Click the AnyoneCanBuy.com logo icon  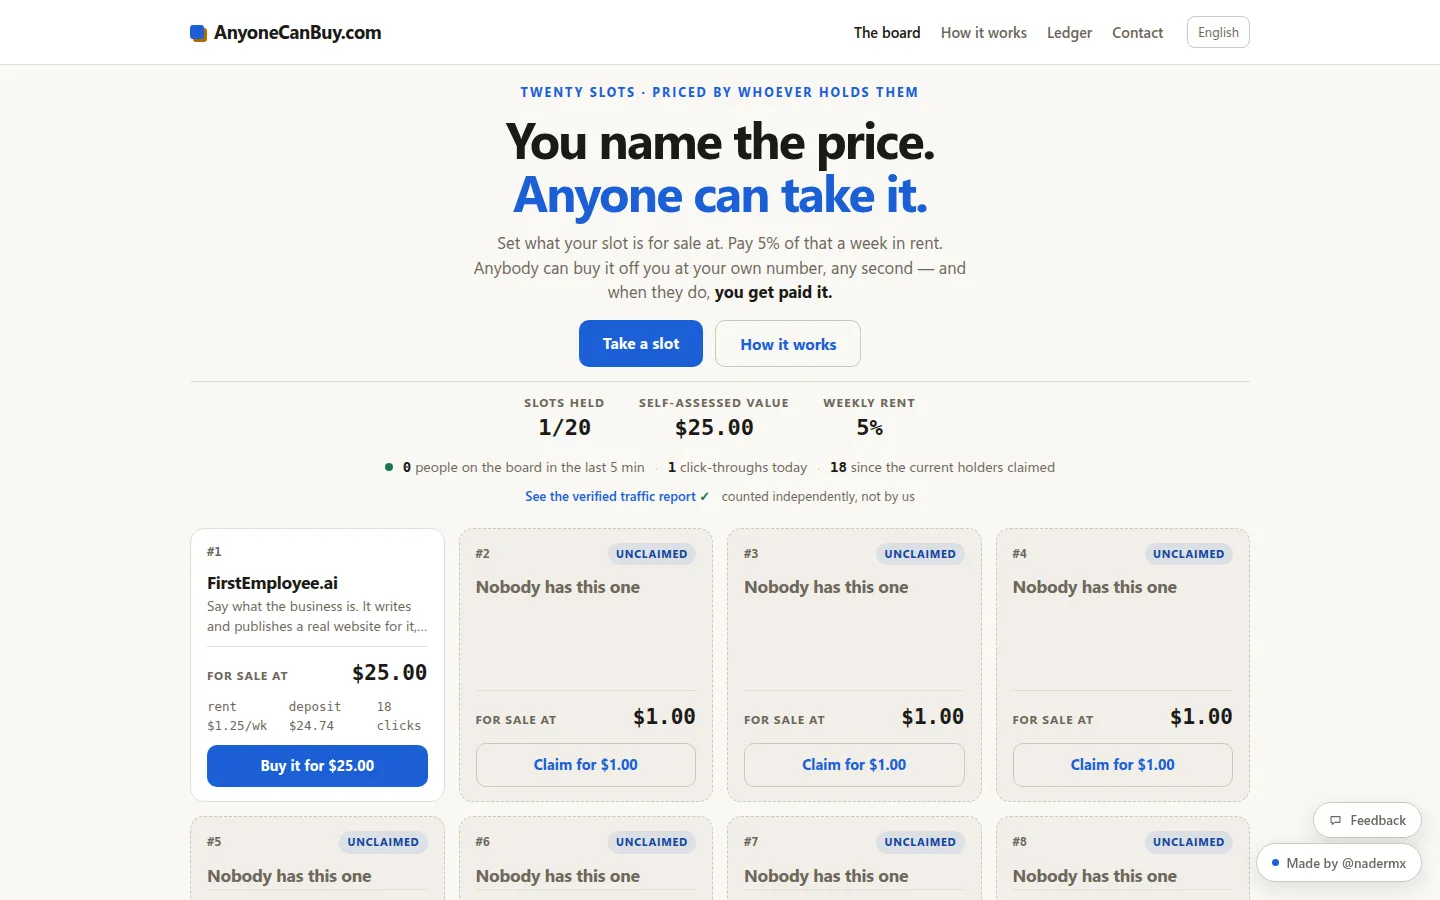198,33
